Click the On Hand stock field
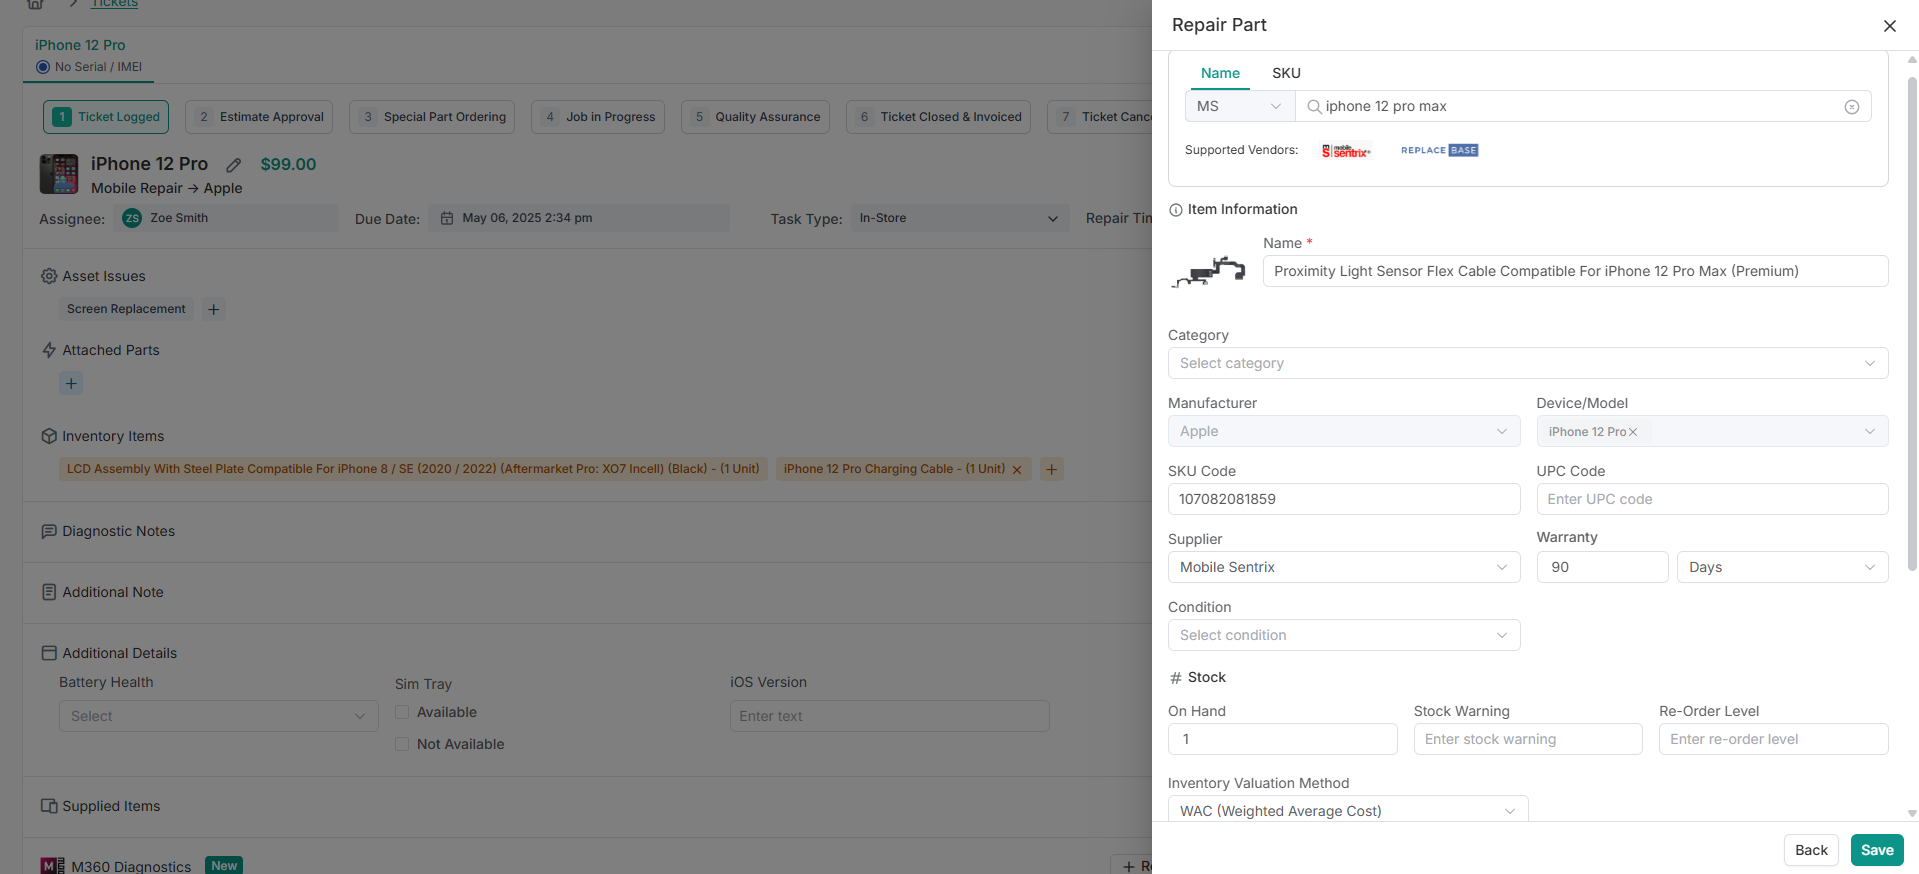 coord(1282,739)
